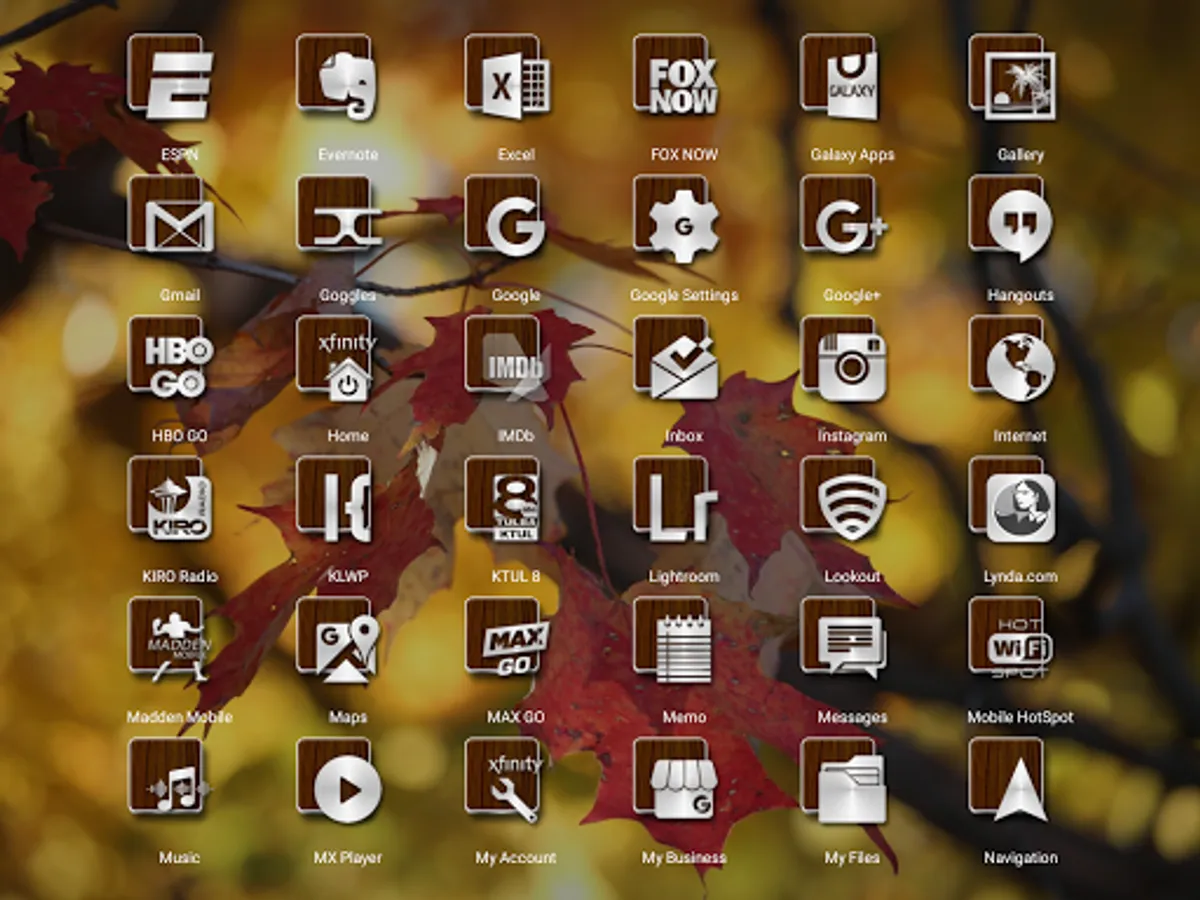Viewport: 1200px width, 900px height.
Task: Open the ESPN app icon
Action: click(x=170, y=78)
